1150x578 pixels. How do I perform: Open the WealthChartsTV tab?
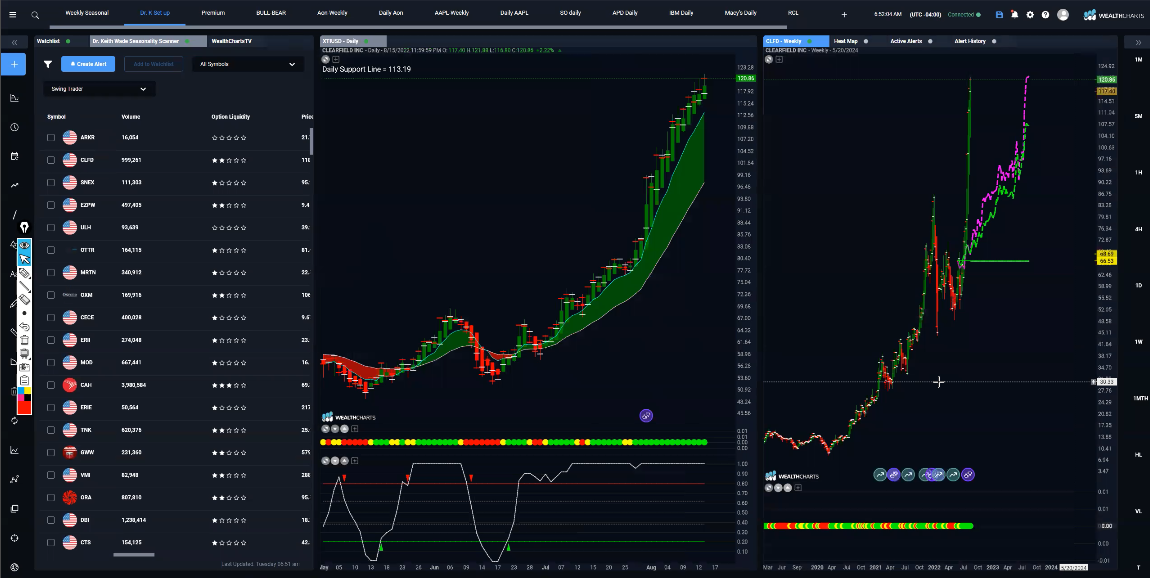(x=231, y=41)
